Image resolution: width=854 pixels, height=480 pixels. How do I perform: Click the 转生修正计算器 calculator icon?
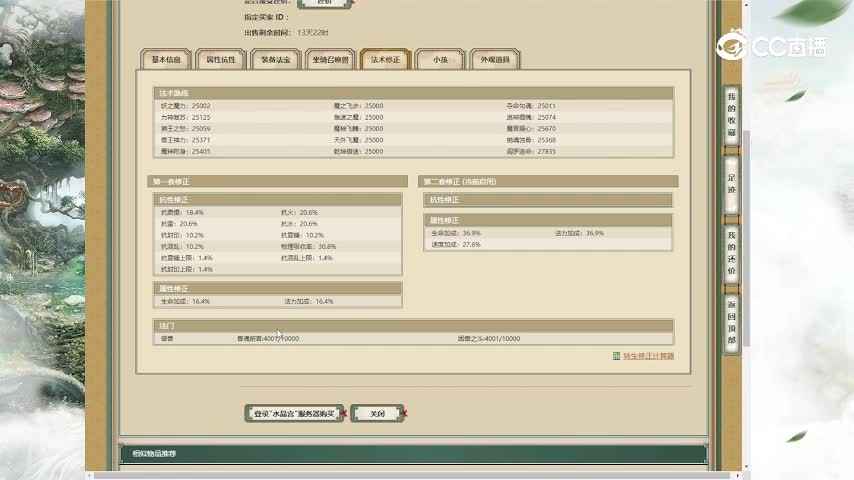pyautogui.click(x=616, y=356)
